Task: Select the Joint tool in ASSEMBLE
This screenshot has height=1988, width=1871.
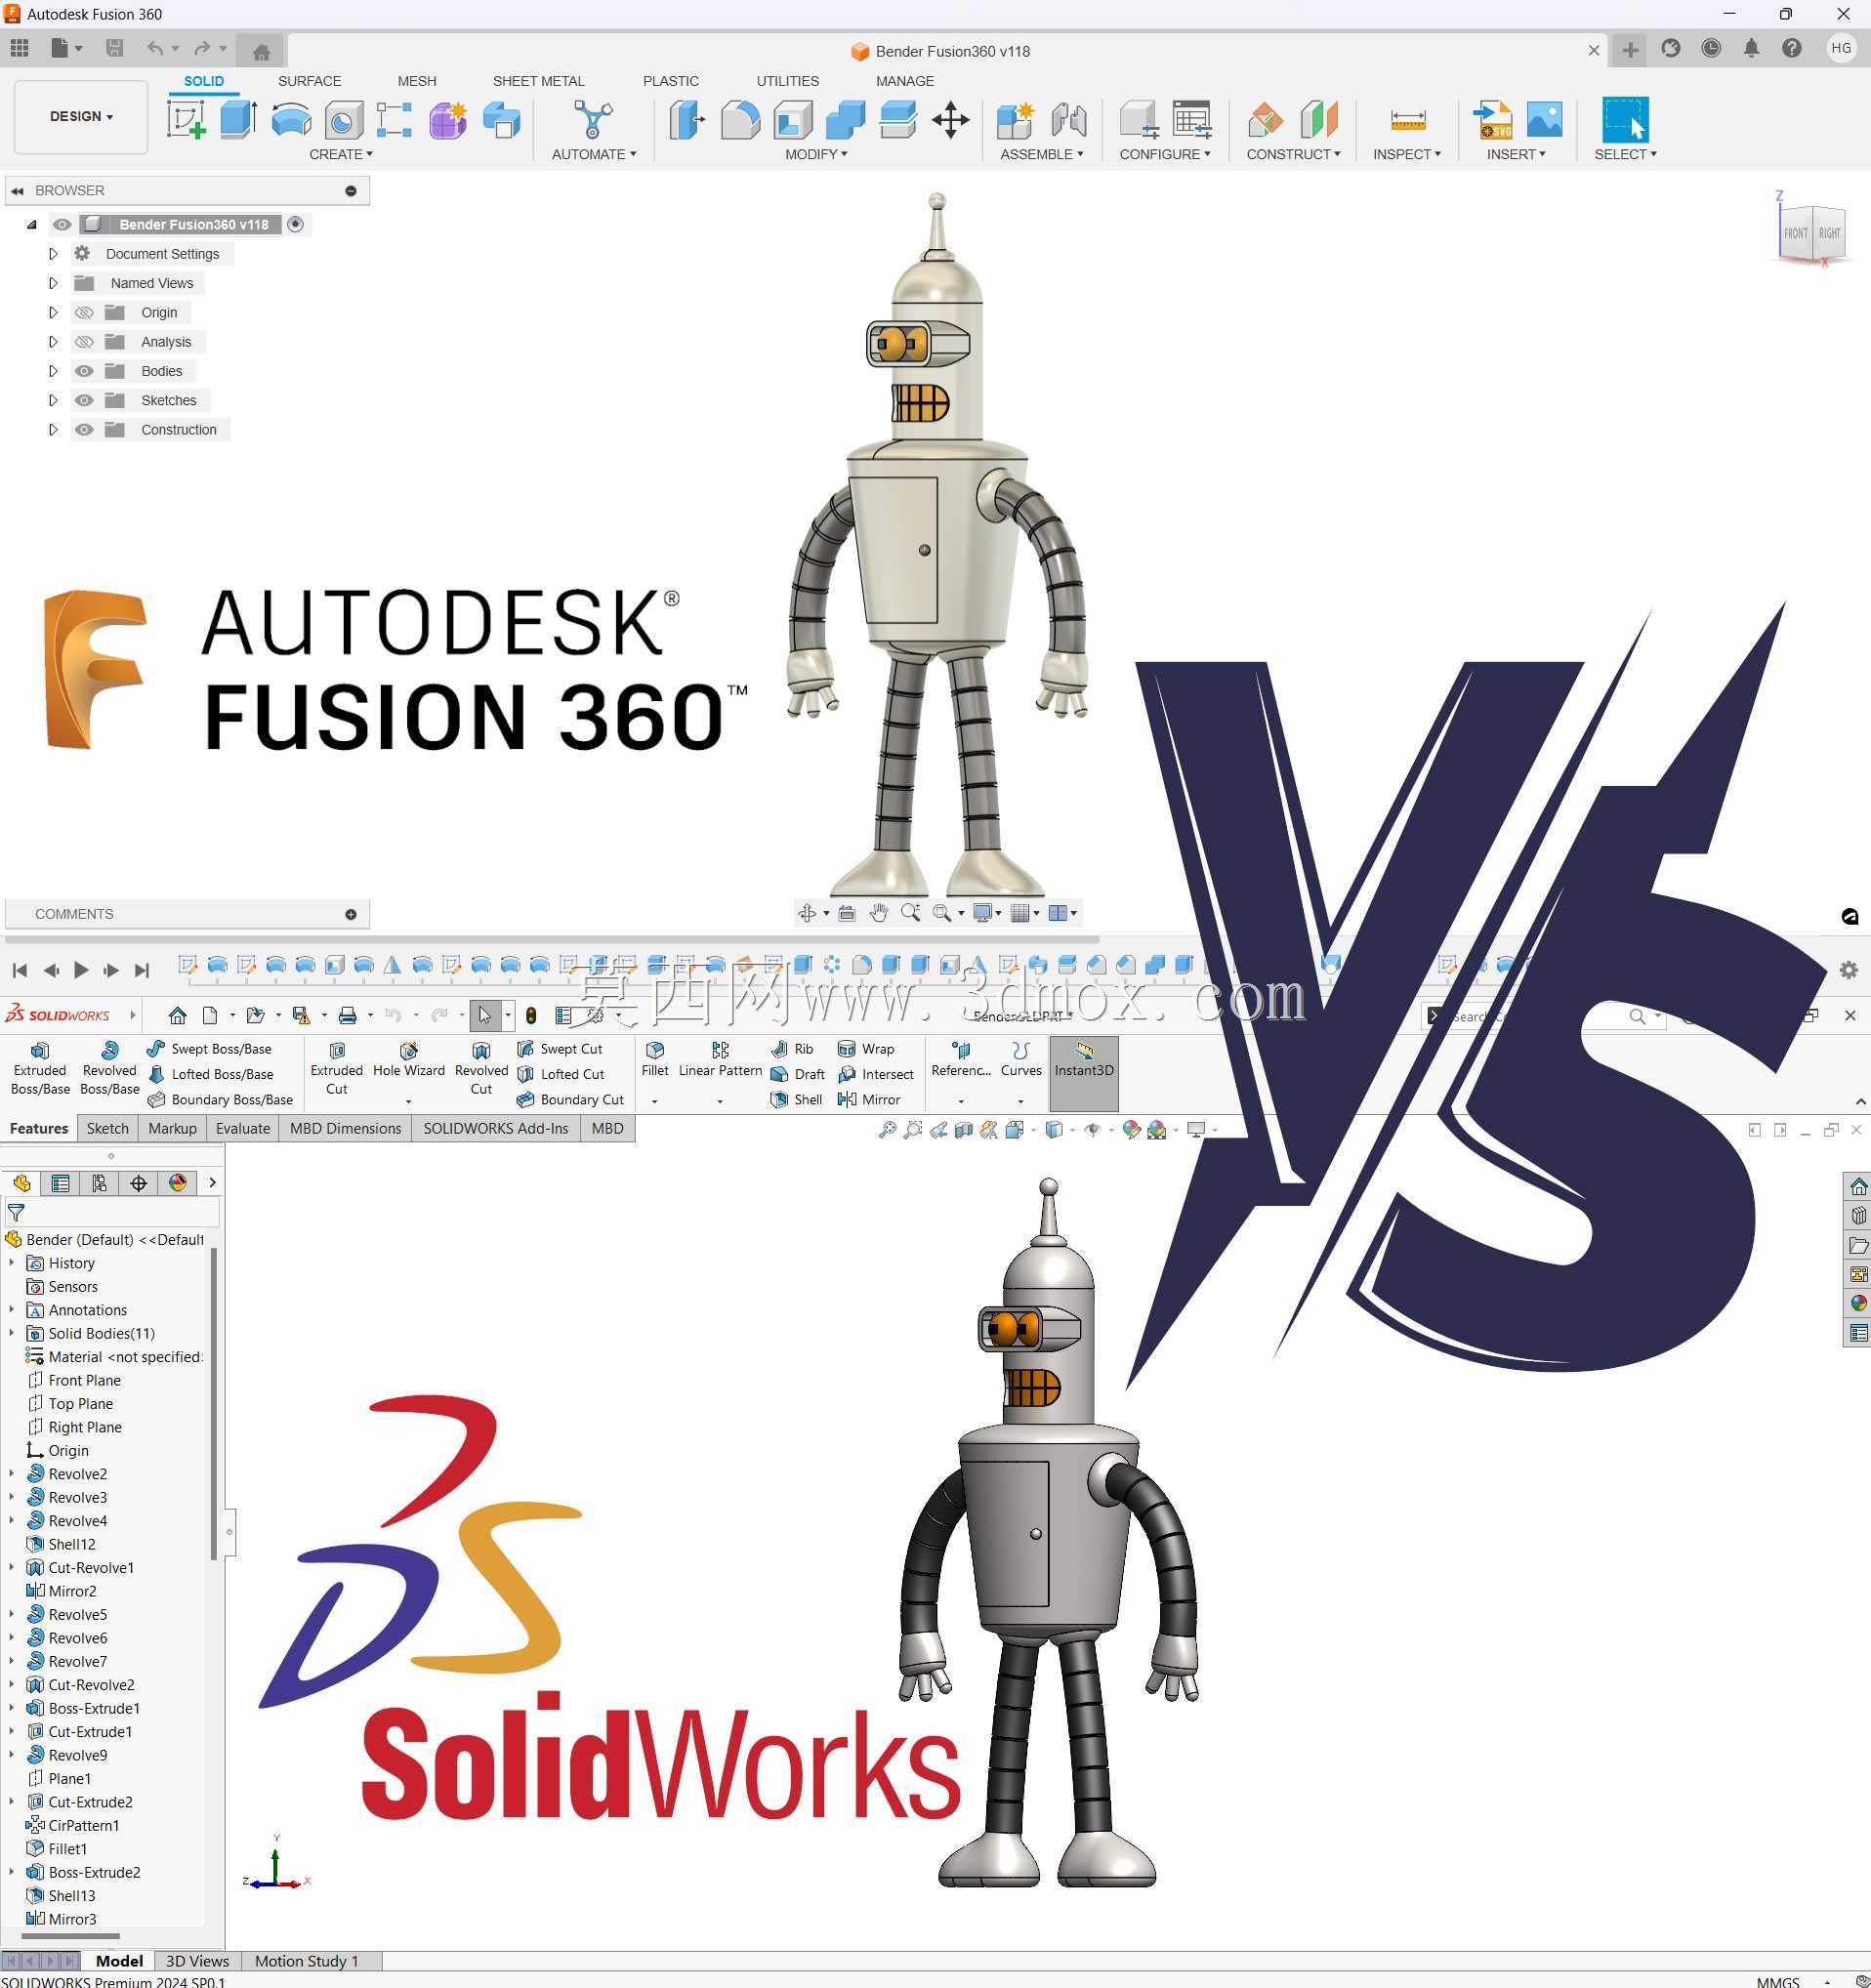Action: (x=1069, y=120)
